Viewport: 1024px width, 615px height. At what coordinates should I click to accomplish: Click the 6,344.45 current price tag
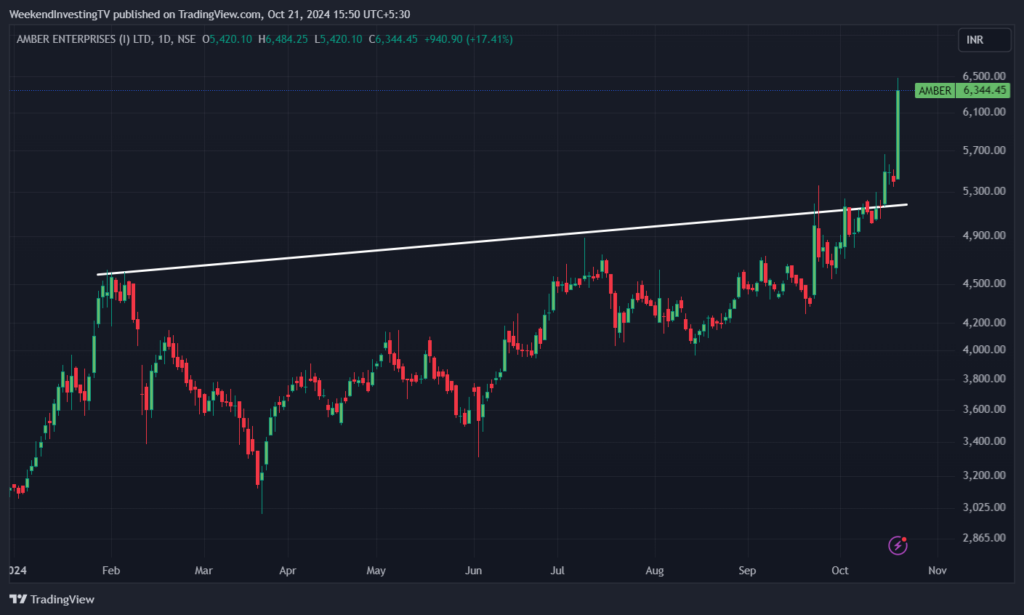tap(984, 91)
